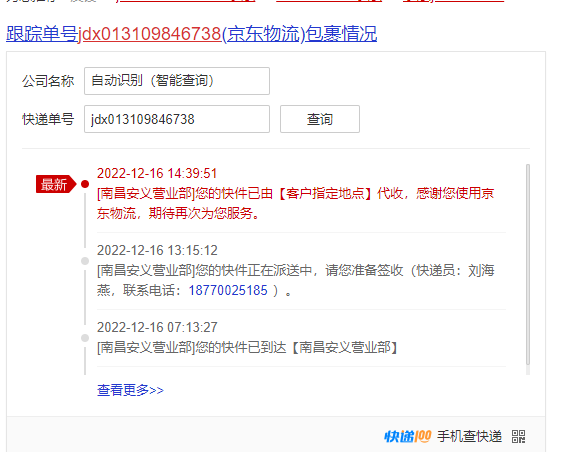Click the 快递单号 label
584x452 pixels.
click(48, 119)
